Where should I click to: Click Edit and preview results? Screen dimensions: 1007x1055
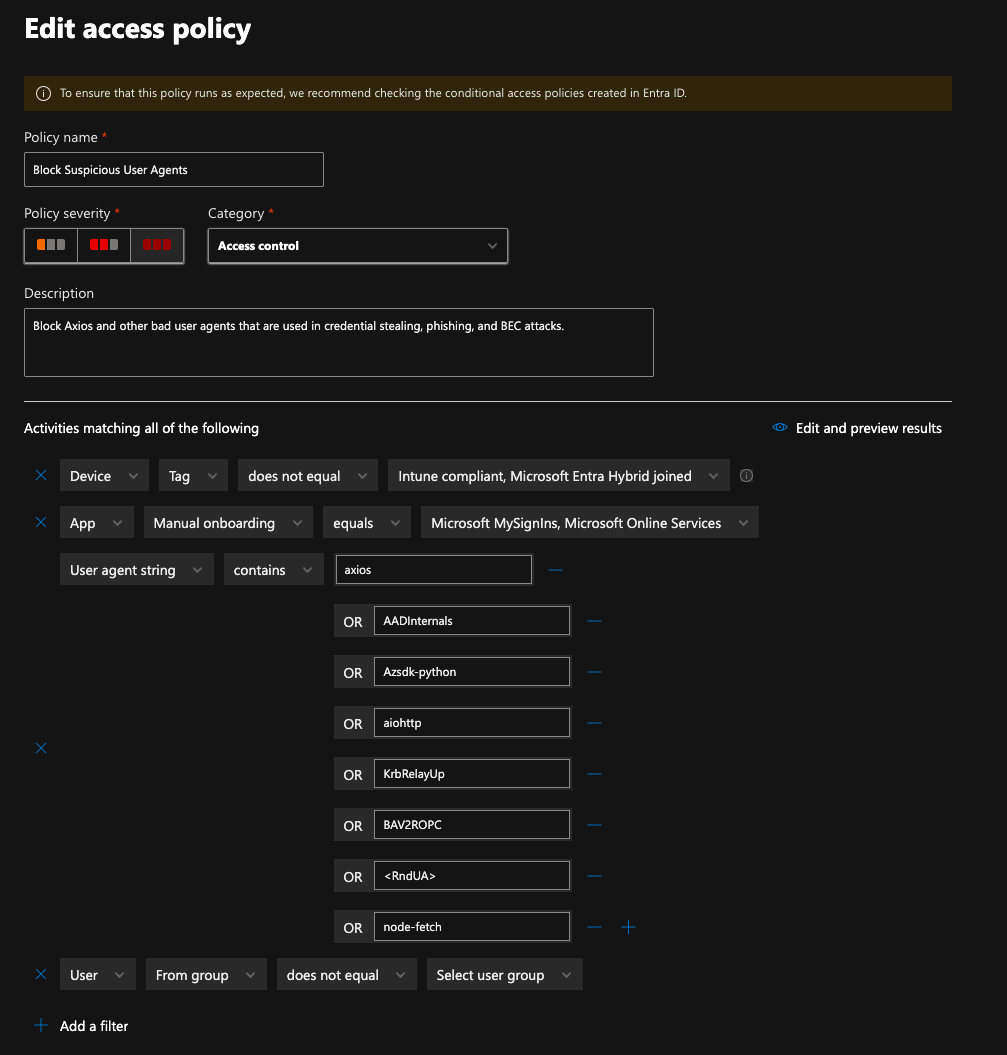868,427
